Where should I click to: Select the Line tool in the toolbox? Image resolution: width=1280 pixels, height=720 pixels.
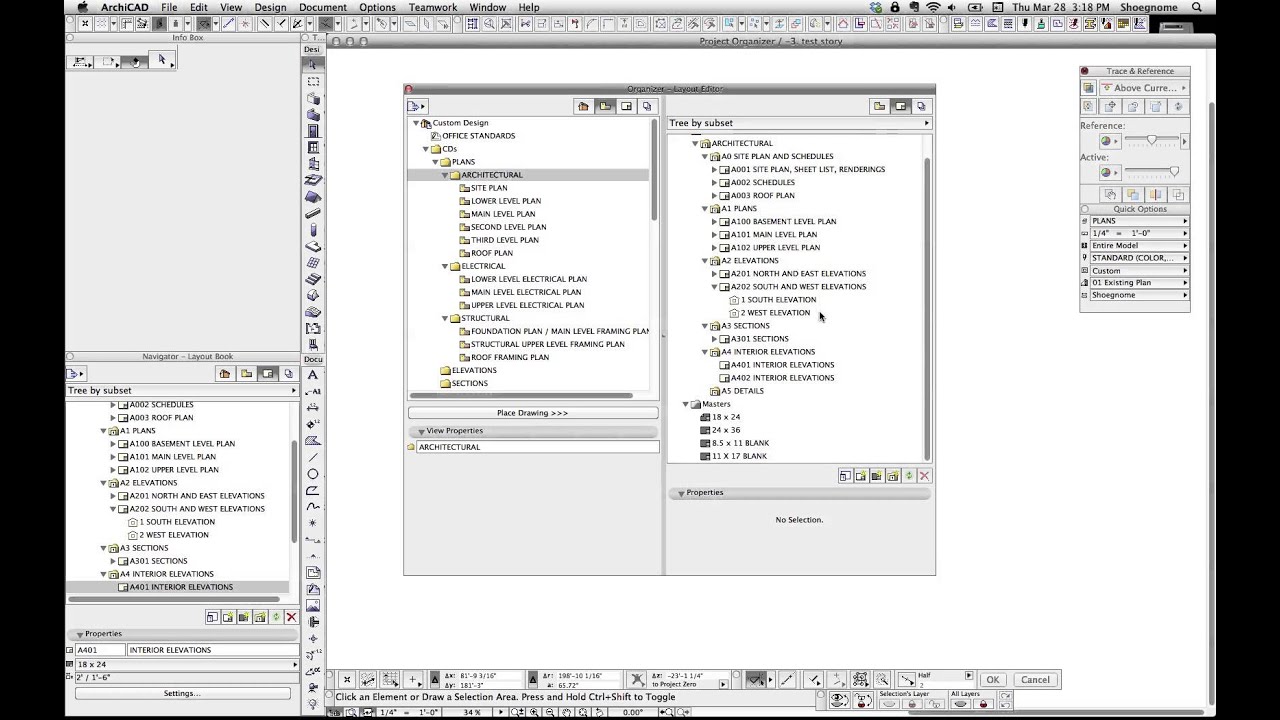313,457
